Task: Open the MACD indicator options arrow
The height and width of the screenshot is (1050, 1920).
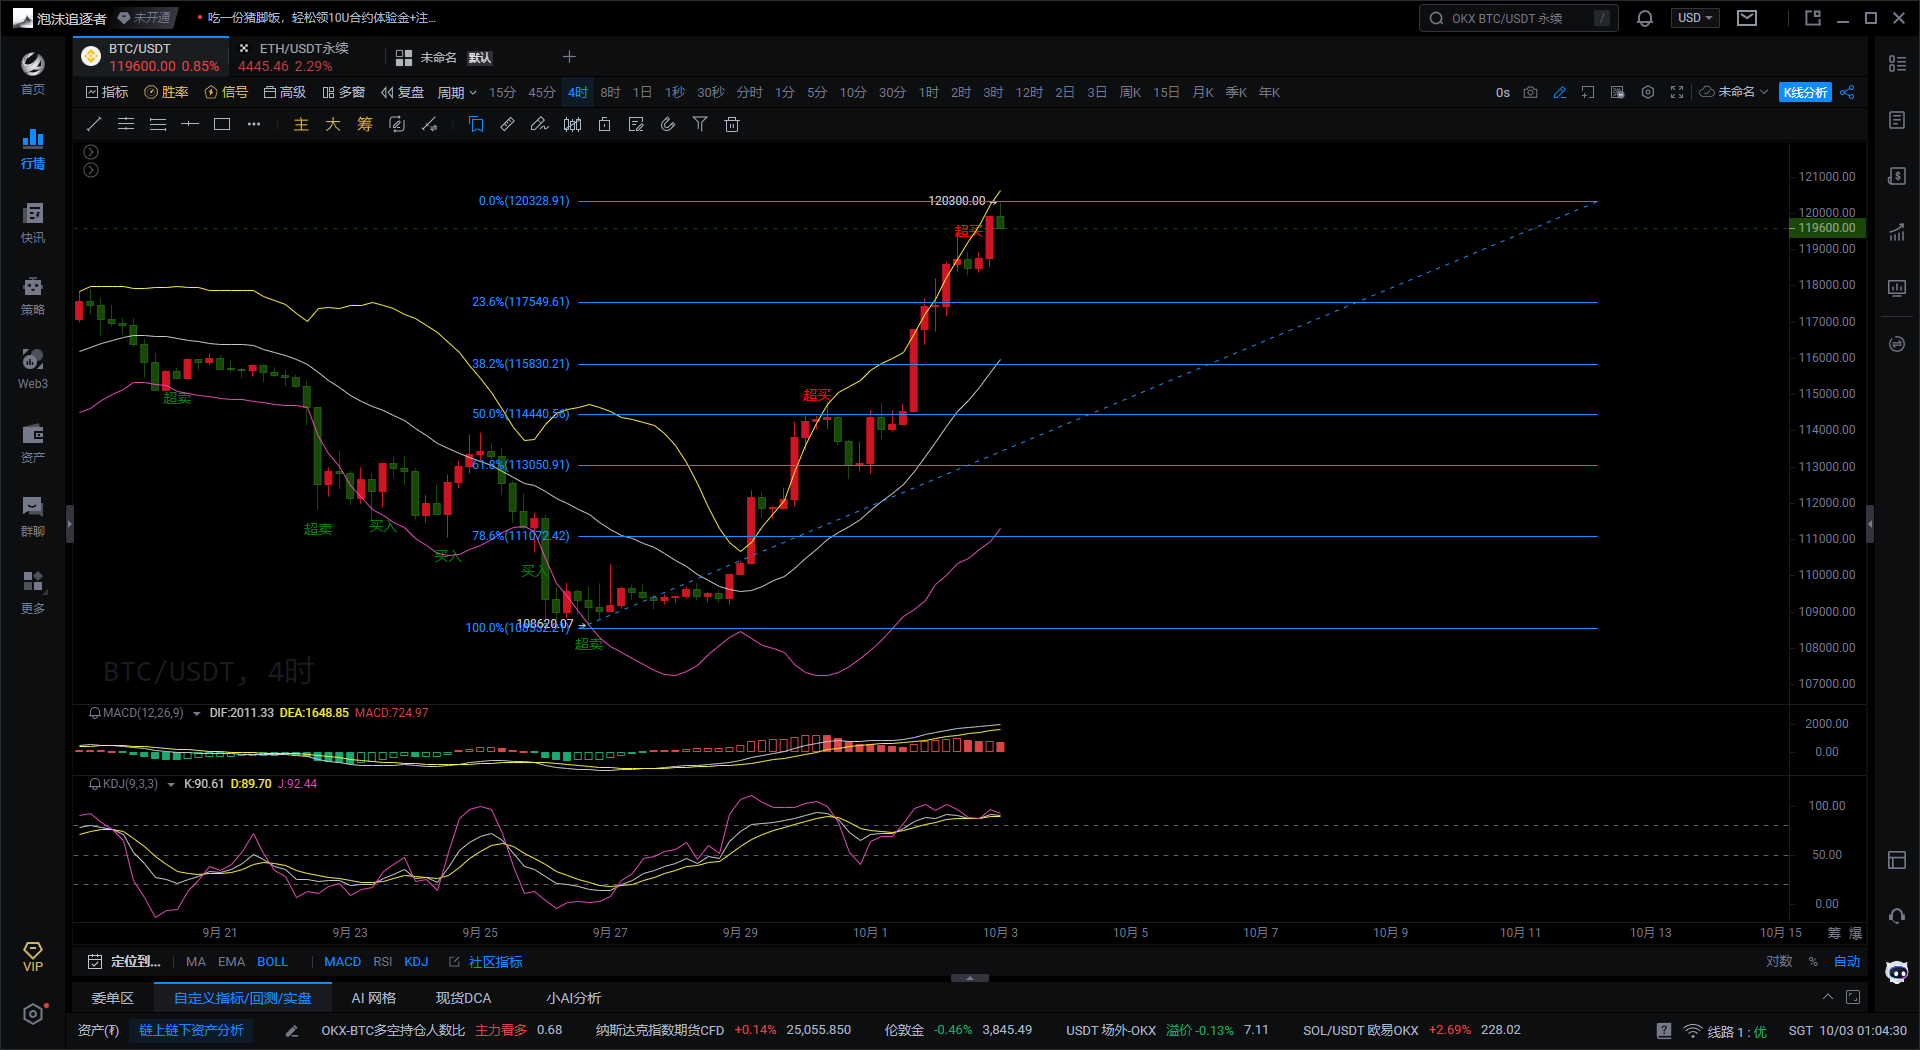Action: (x=196, y=713)
